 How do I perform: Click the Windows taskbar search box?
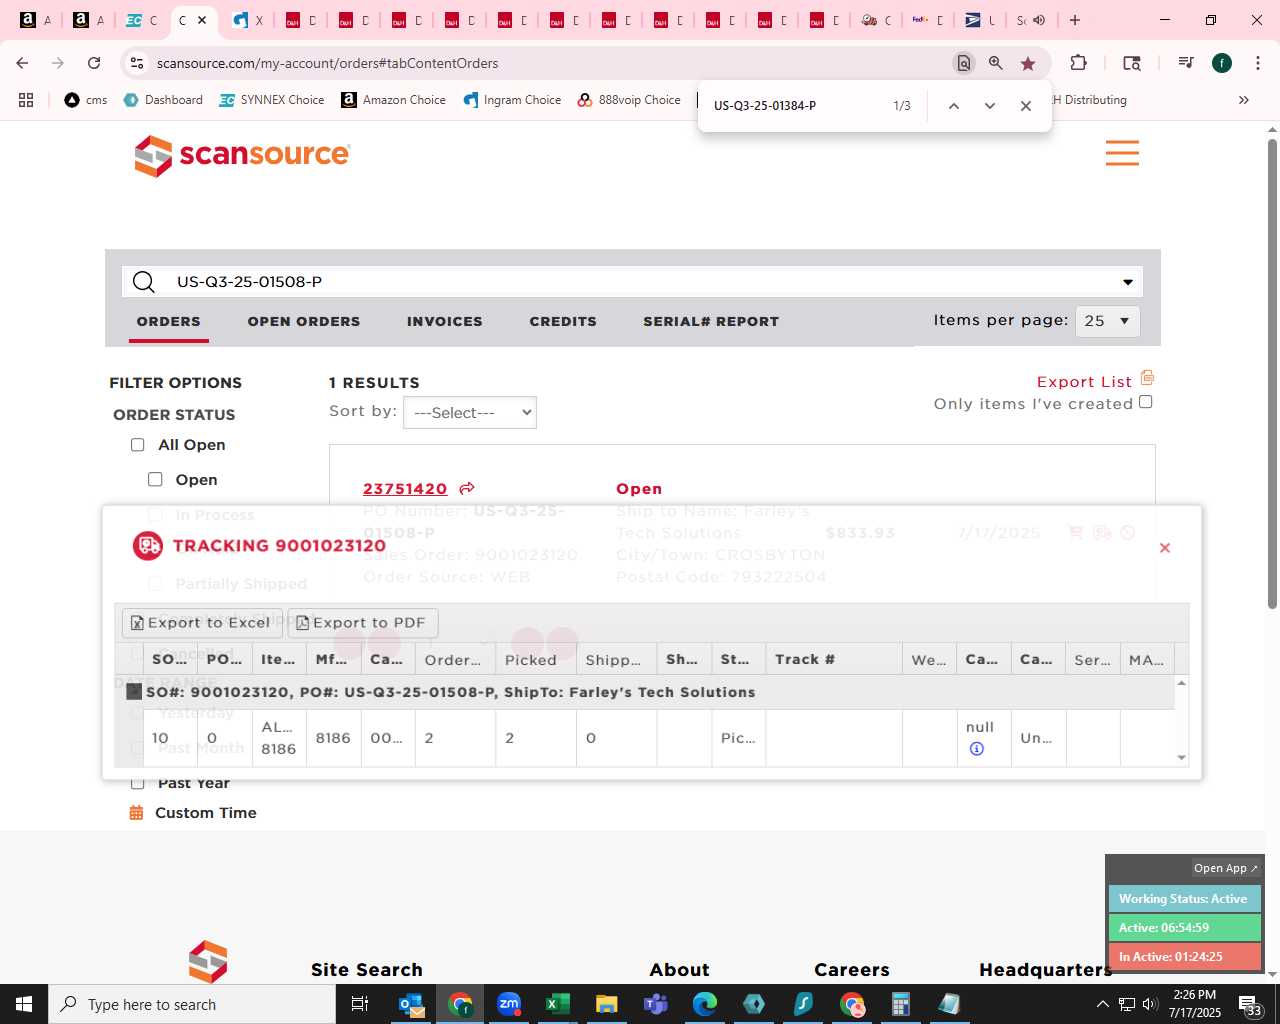click(191, 1004)
